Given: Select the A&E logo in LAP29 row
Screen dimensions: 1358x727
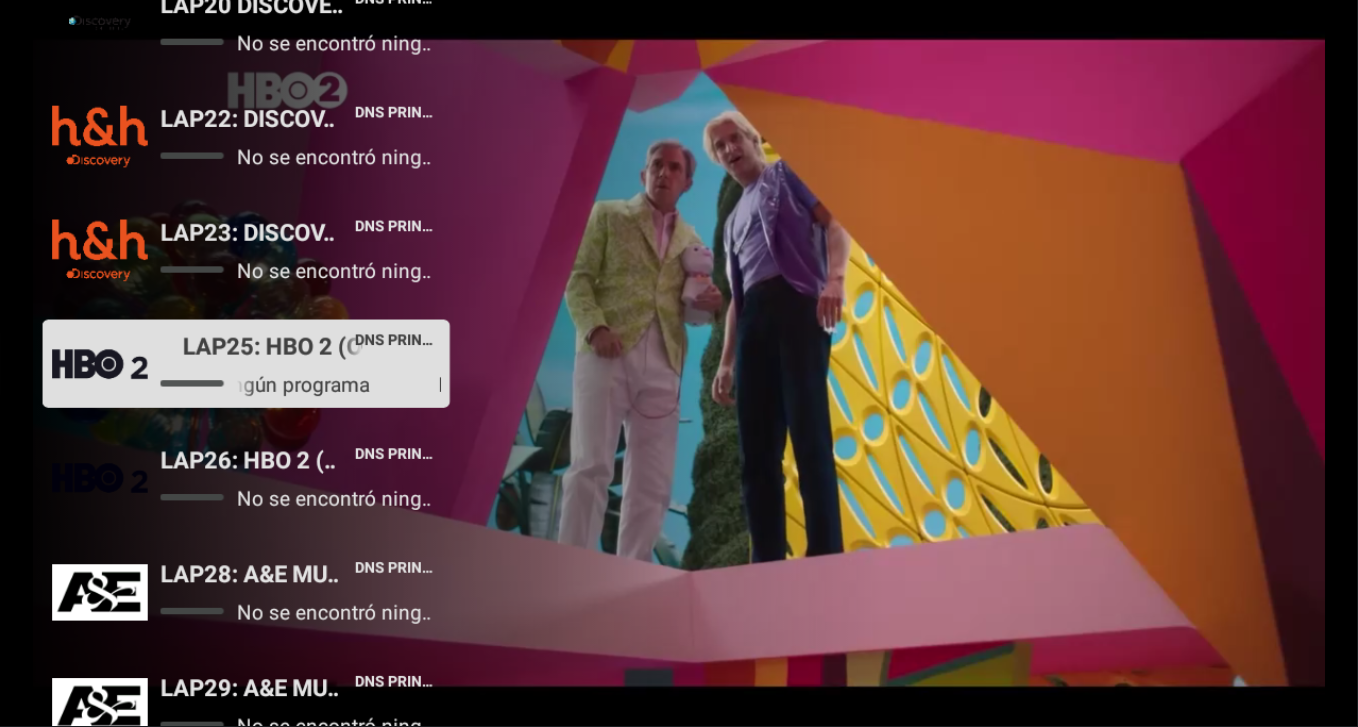Looking at the screenshot, I should coord(100,702).
